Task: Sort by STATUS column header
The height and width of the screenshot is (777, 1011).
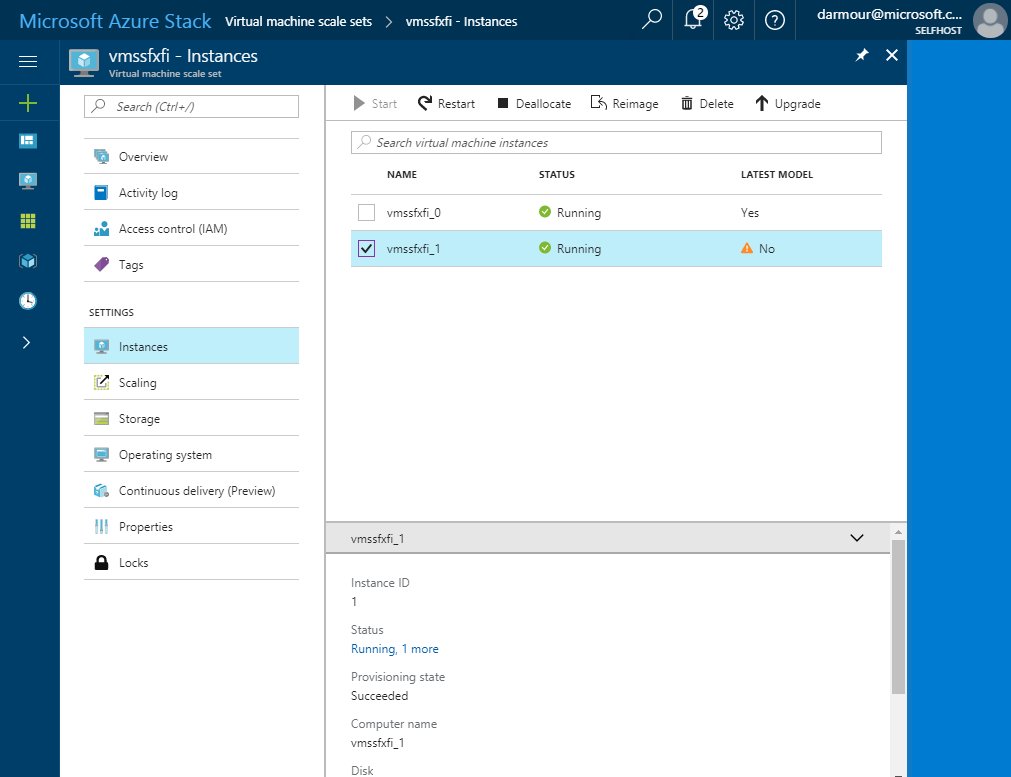Action: point(556,175)
